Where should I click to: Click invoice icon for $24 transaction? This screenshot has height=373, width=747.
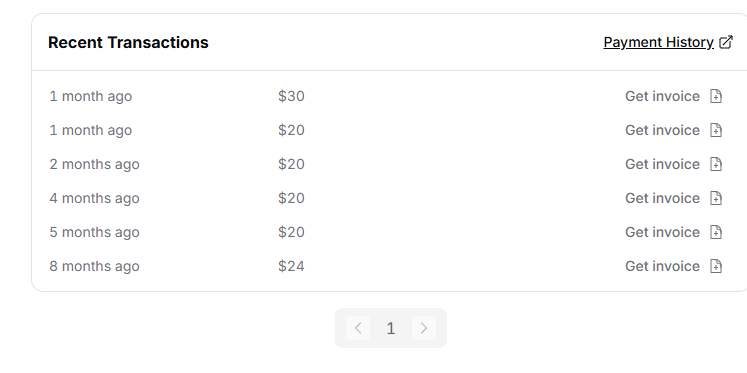[716, 266]
